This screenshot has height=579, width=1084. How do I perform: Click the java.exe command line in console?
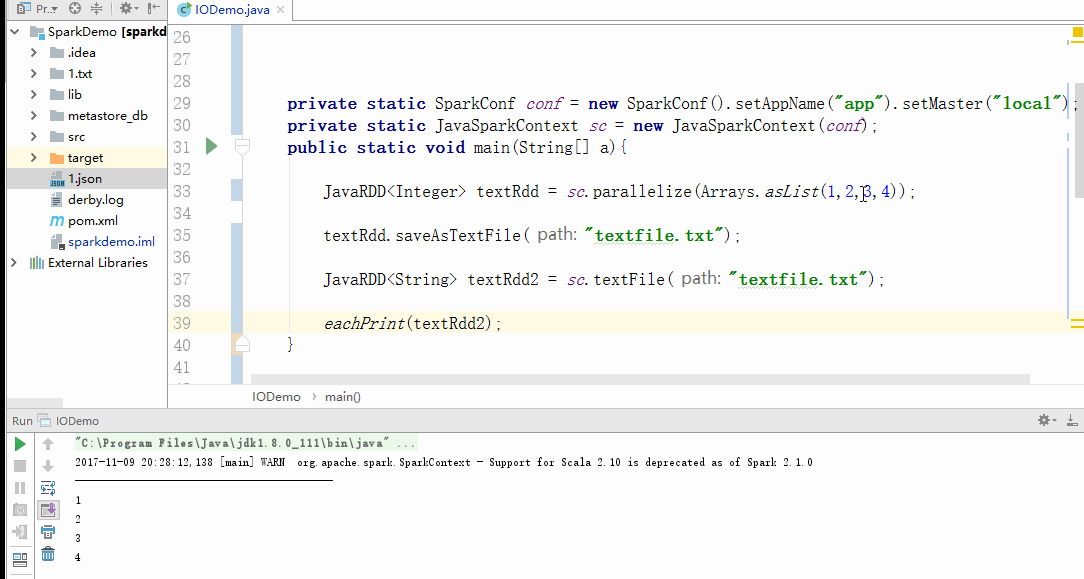click(245, 443)
